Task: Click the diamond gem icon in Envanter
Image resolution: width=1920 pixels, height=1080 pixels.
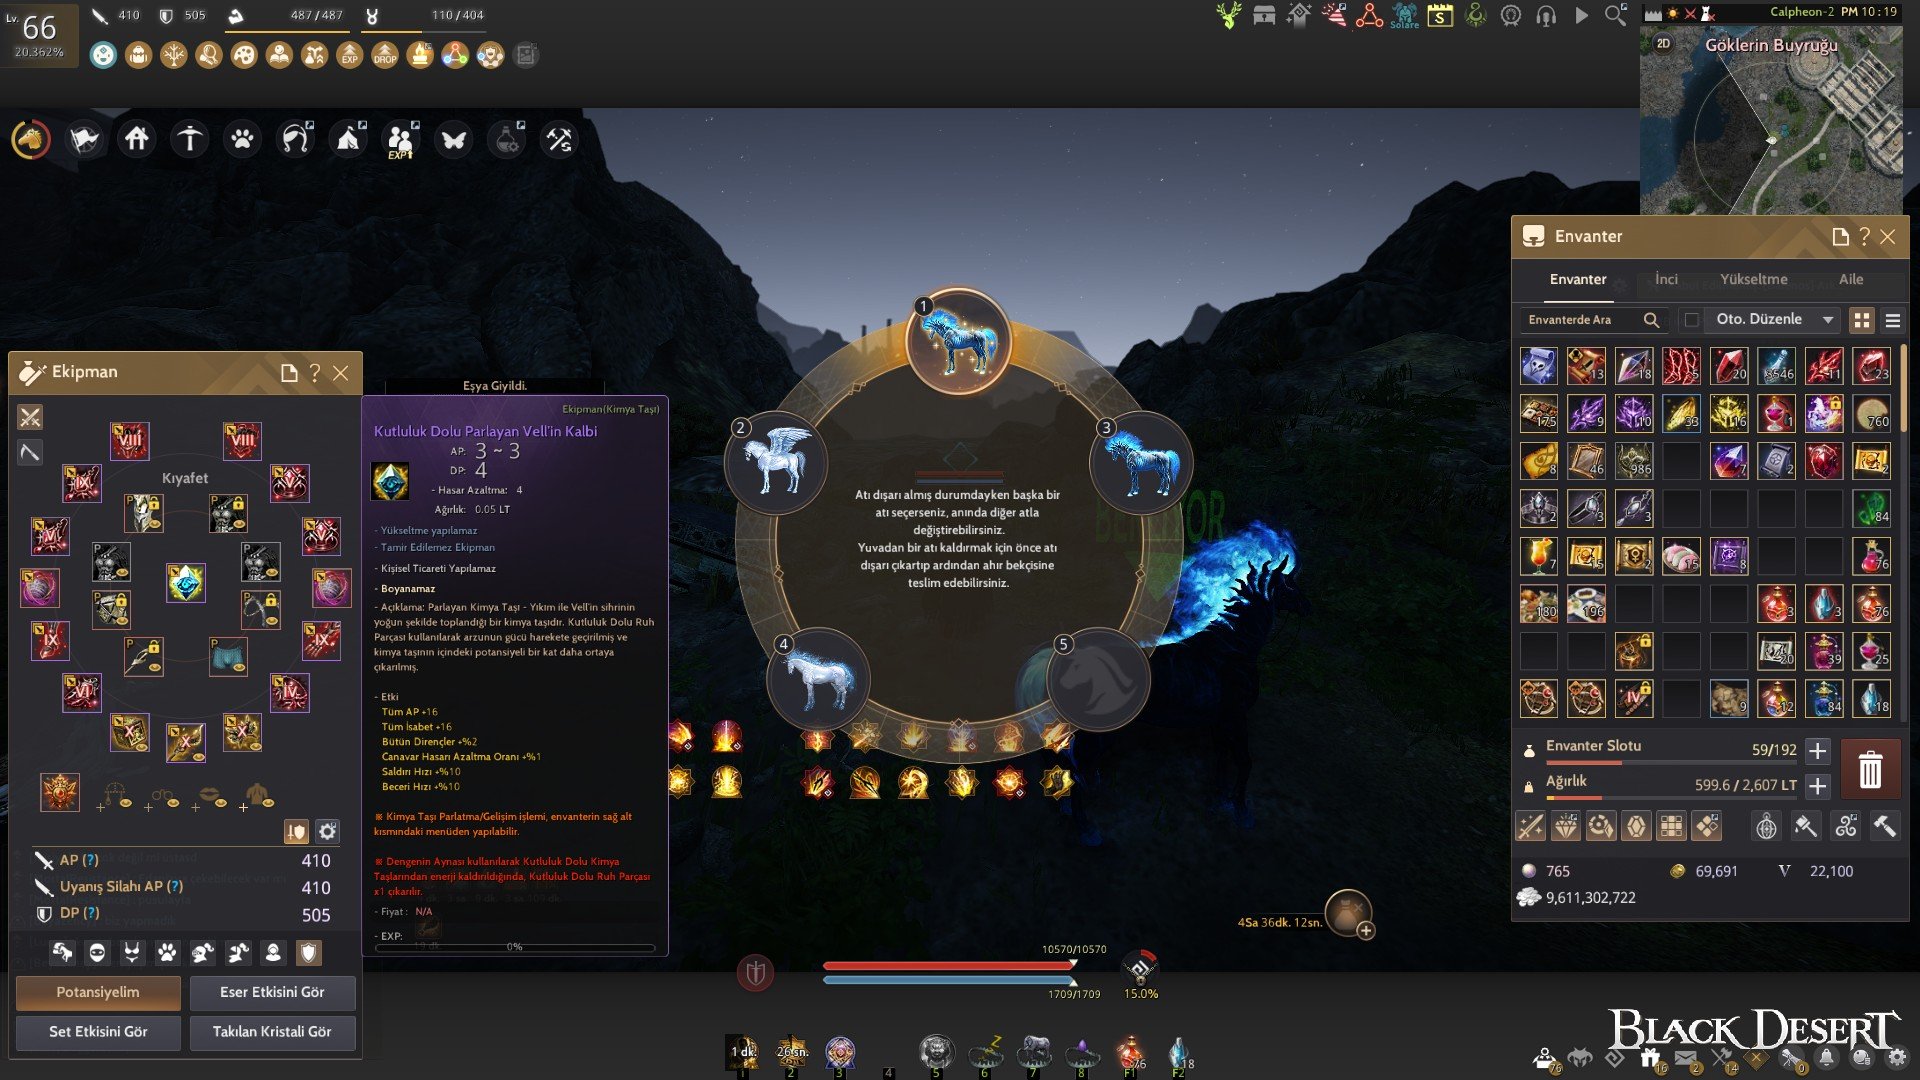Action: pos(1566,826)
